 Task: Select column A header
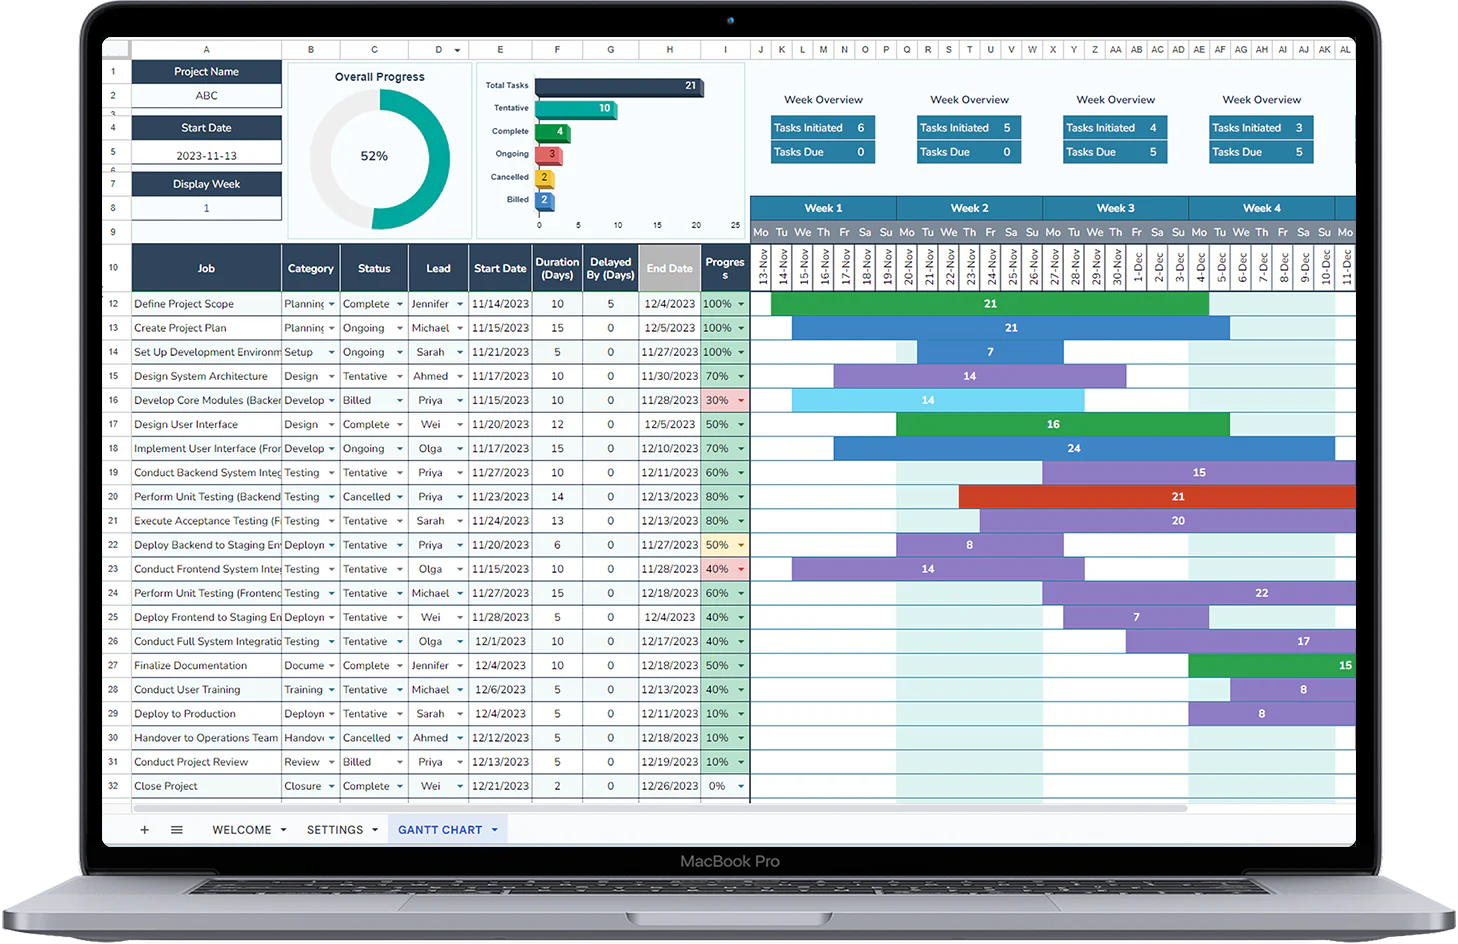point(206,49)
